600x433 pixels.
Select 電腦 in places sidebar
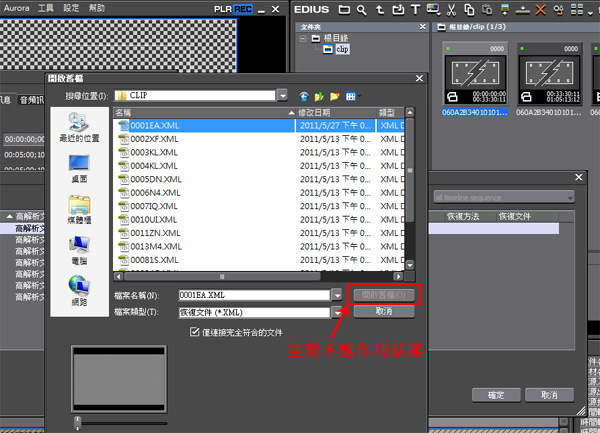pos(79,251)
